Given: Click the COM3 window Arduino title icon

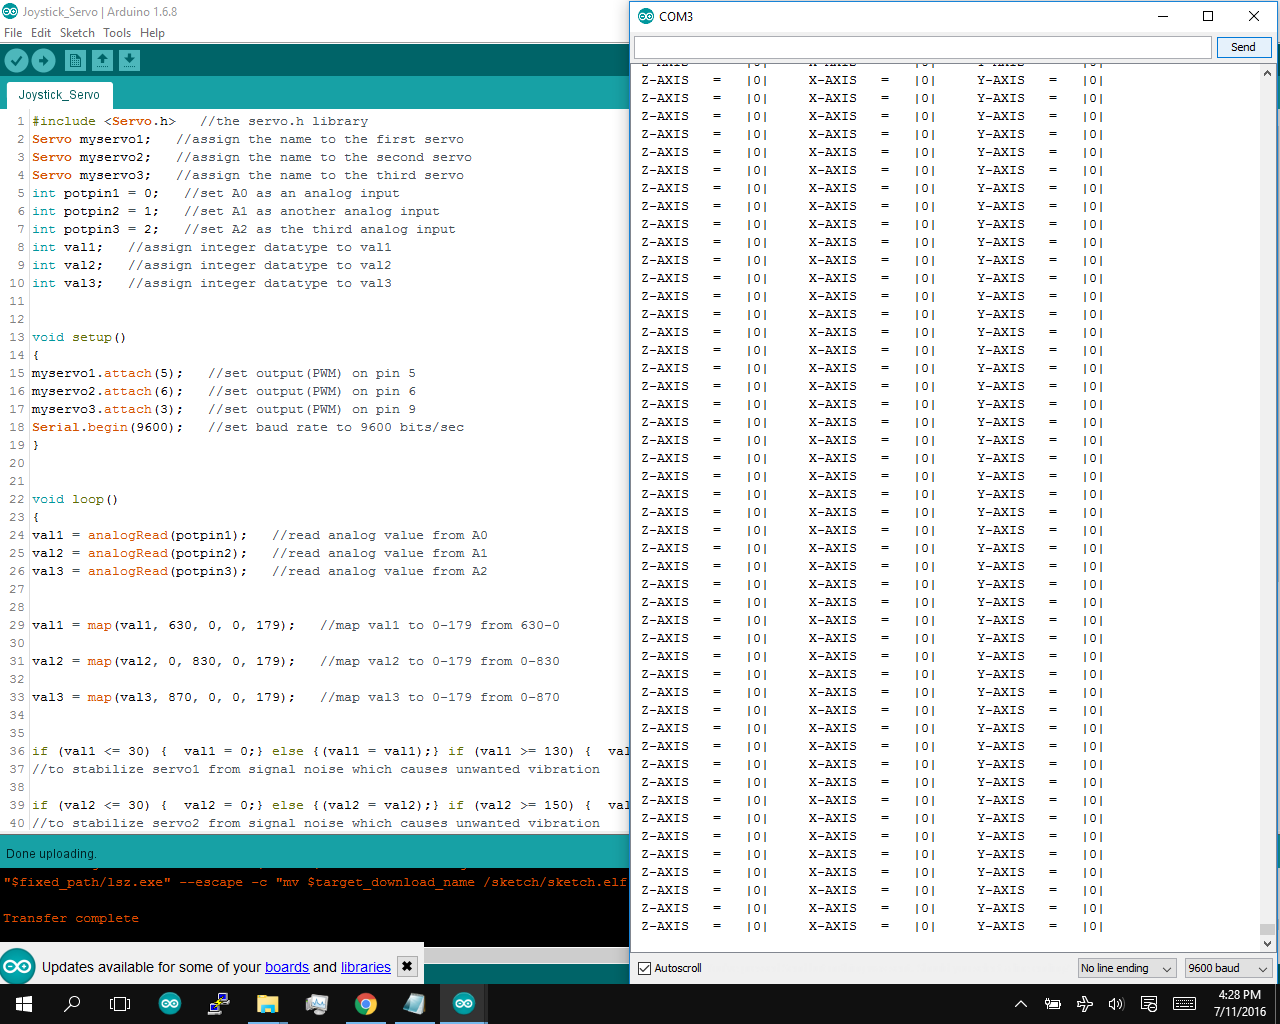Looking at the screenshot, I should click(x=646, y=16).
